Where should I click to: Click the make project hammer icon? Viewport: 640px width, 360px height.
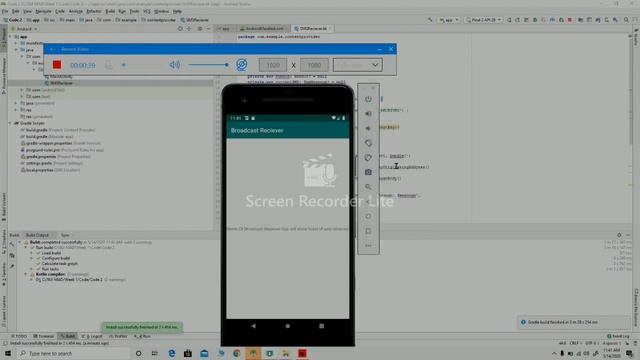point(430,20)
